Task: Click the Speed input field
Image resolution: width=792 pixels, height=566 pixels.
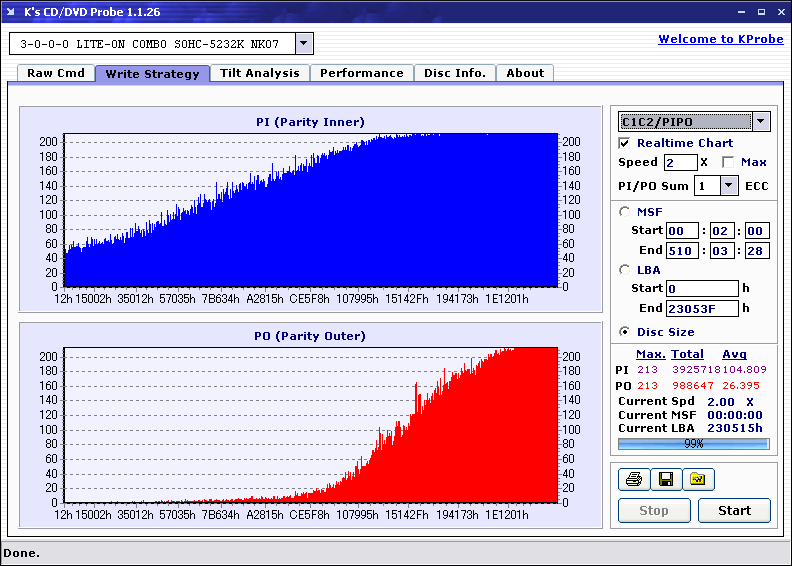Action: click(680, 163)
